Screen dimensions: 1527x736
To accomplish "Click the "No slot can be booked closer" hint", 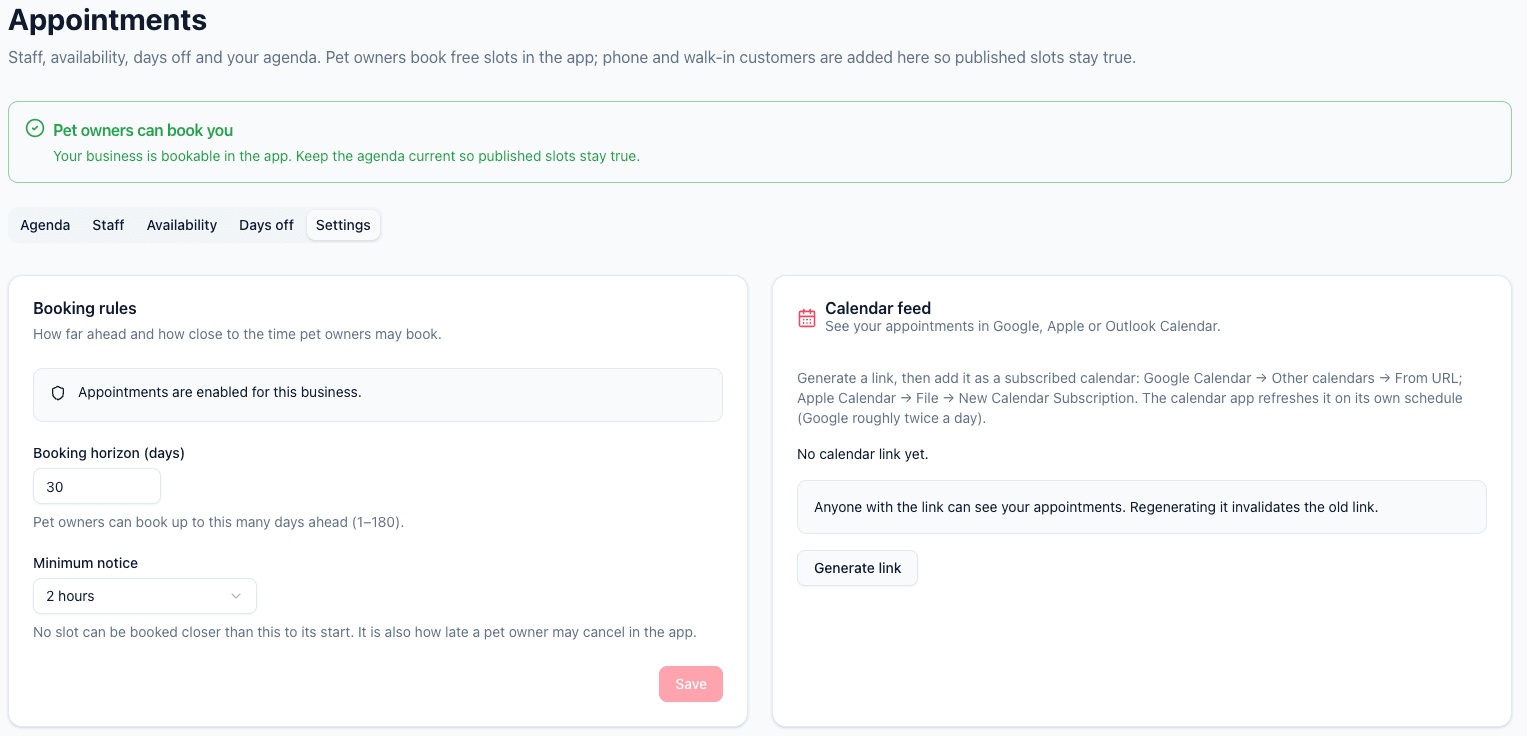I will tap(365, 632).
